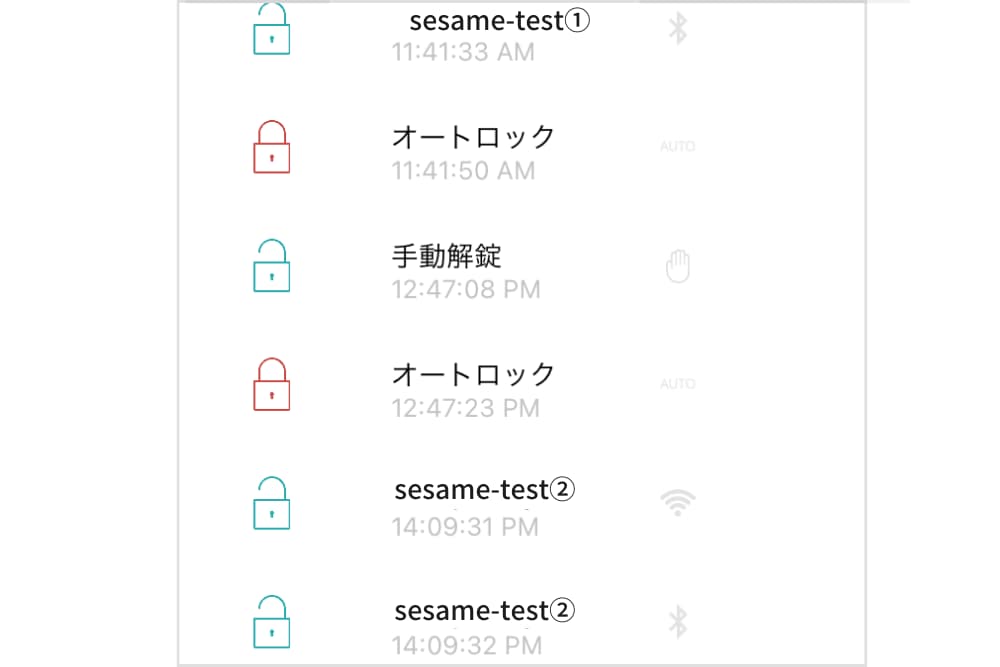Select the sesame-test② entry at 14:09:32 PM
1000x667 pixels.
pyautogui.click(x=486, y=610)
